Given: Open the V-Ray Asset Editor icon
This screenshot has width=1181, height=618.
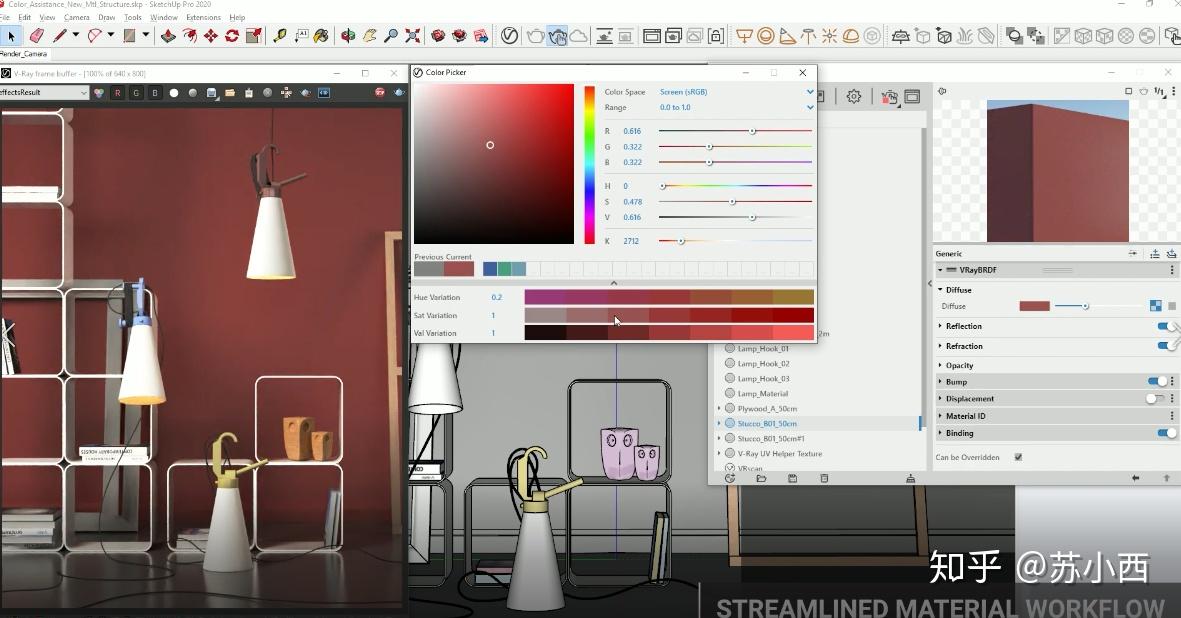Looking at the screenshot, I should (x=509, y=35).
